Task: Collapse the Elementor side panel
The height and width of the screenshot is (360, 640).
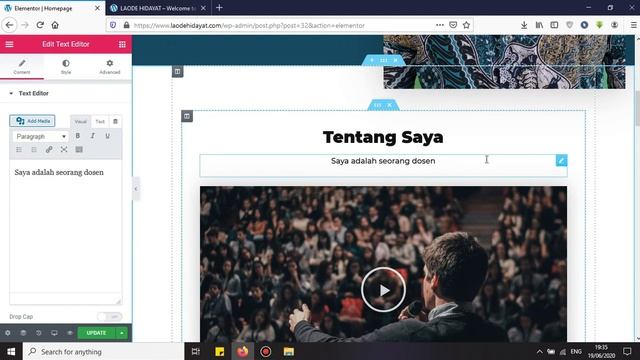Action: coord(136,189)
